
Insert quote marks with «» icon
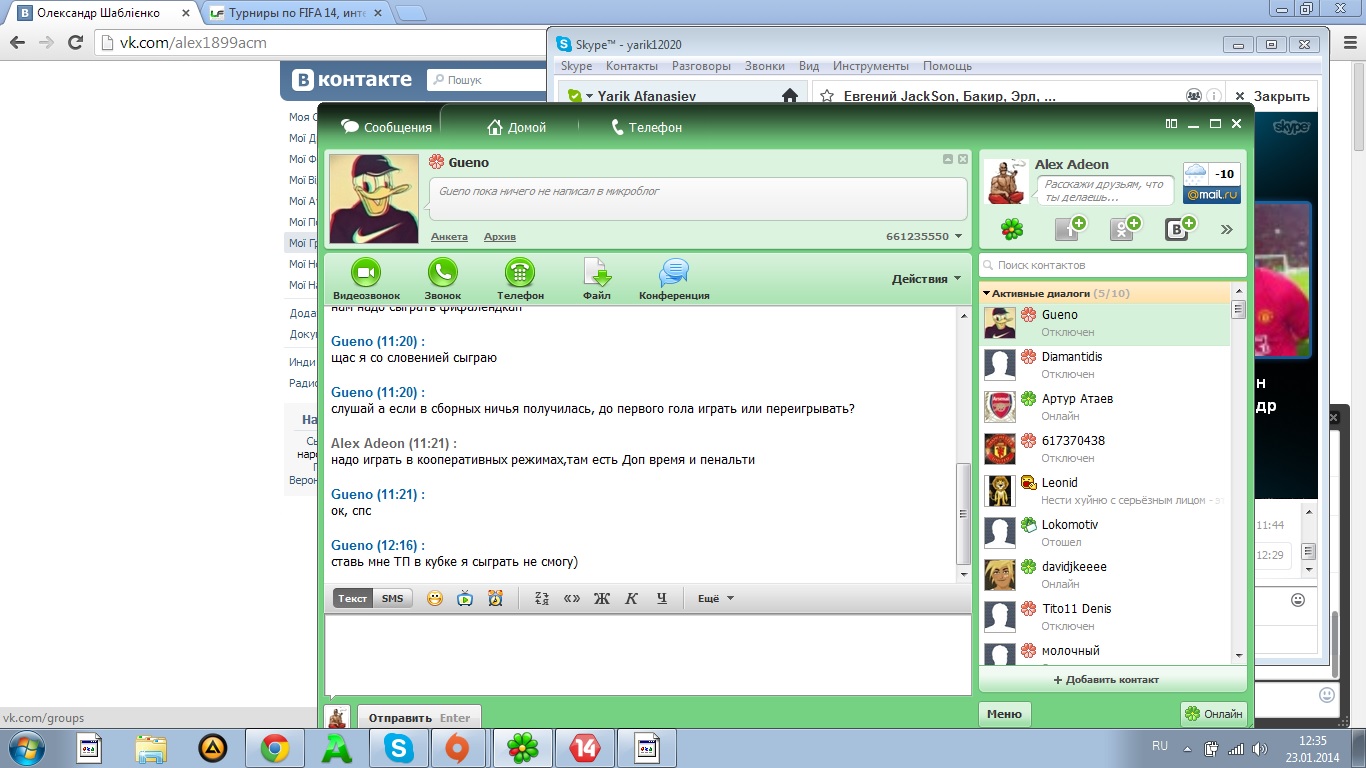tap(572, 598)
